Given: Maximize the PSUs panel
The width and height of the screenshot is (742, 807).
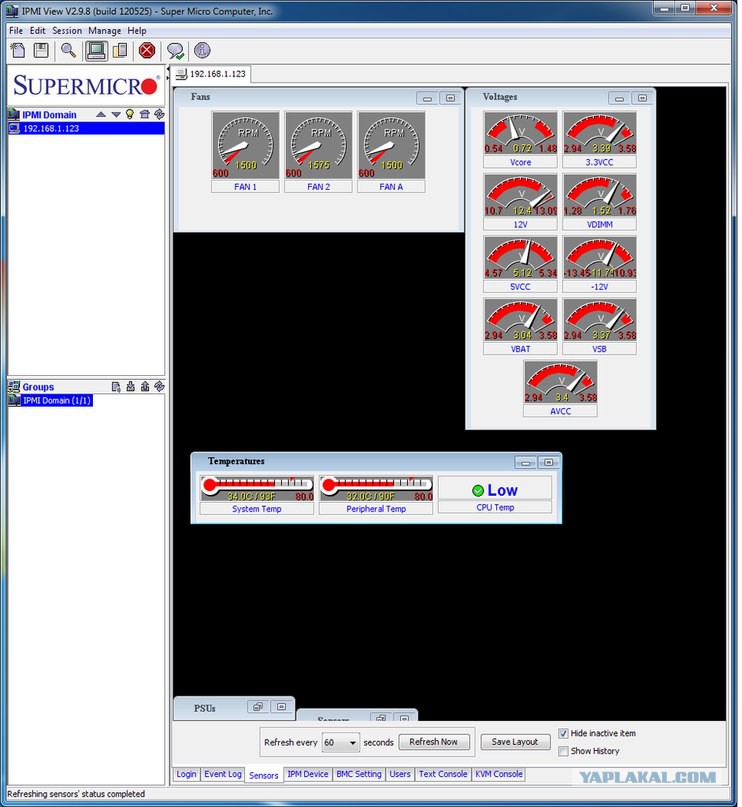Looking at the screenshot, I should 281,707.
